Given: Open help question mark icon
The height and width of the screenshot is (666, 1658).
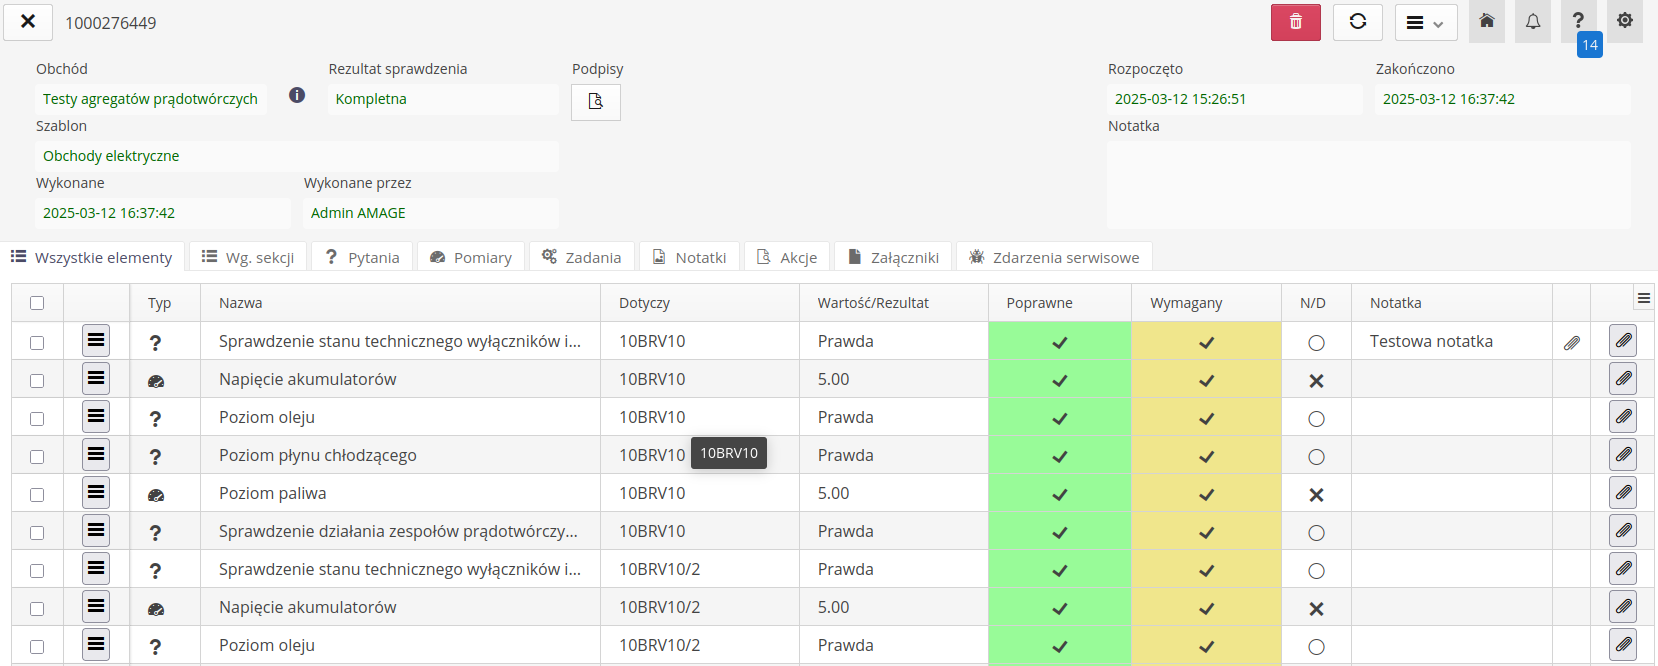Looking at the screenshot, I should coord(1578,21).
